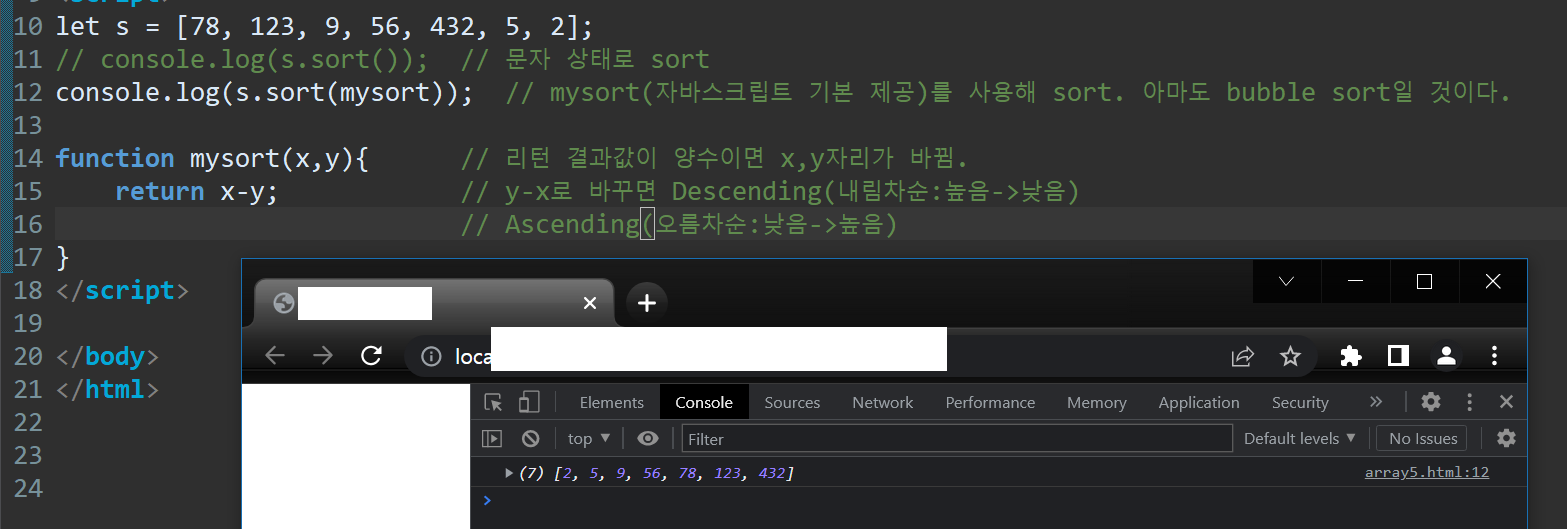1567x529 pixels.
Task: Open the Extensions puzzle icon
Action: tap(1350, 356)
